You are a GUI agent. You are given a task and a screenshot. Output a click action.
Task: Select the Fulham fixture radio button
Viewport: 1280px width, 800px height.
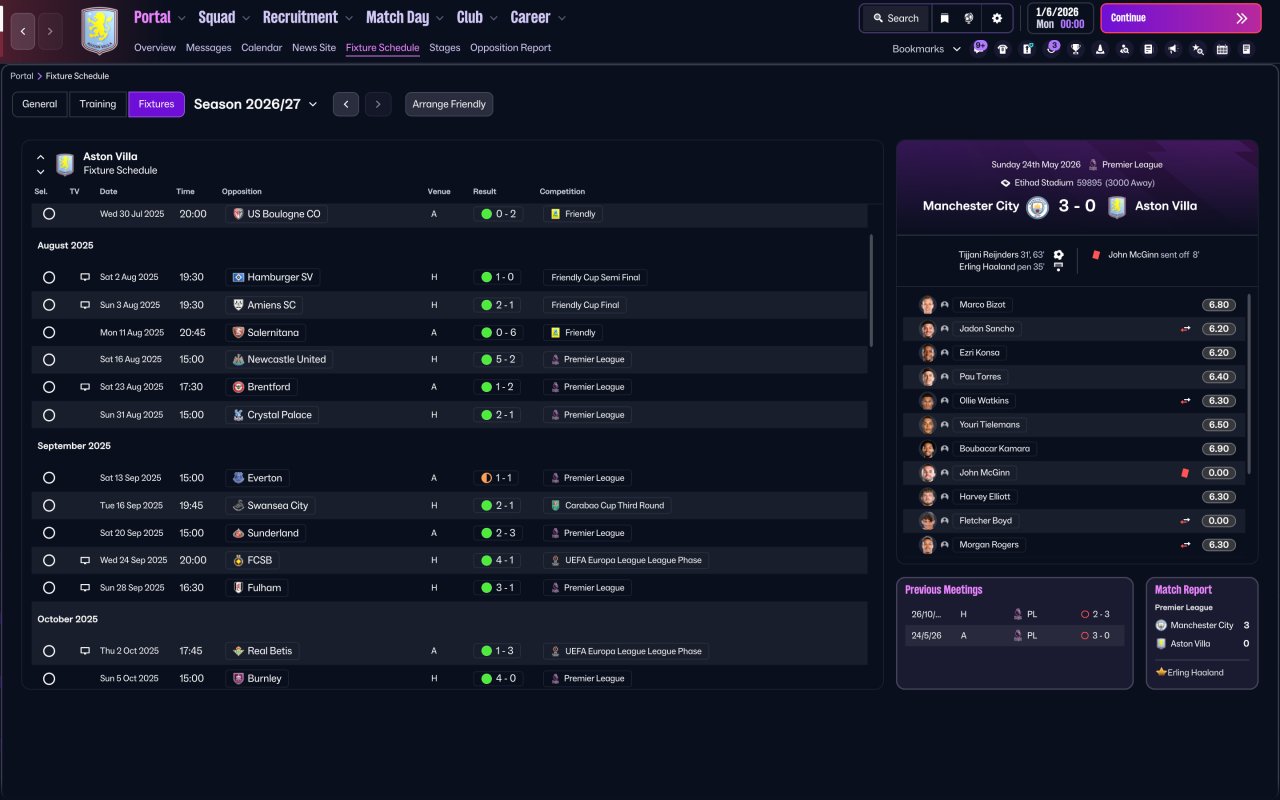pyautogui.click(x=49, y=588)
